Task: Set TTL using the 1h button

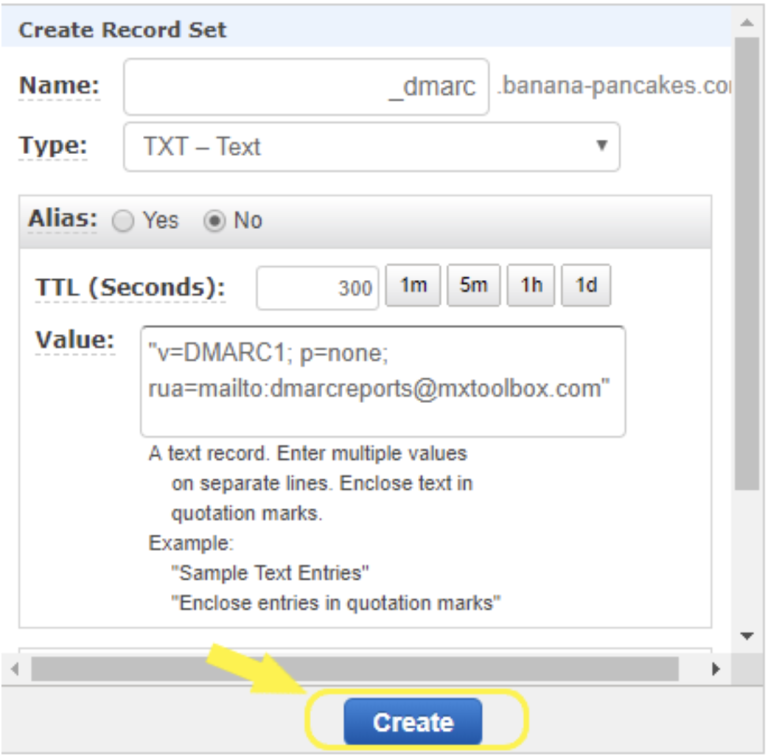Action: click(531, 286)
